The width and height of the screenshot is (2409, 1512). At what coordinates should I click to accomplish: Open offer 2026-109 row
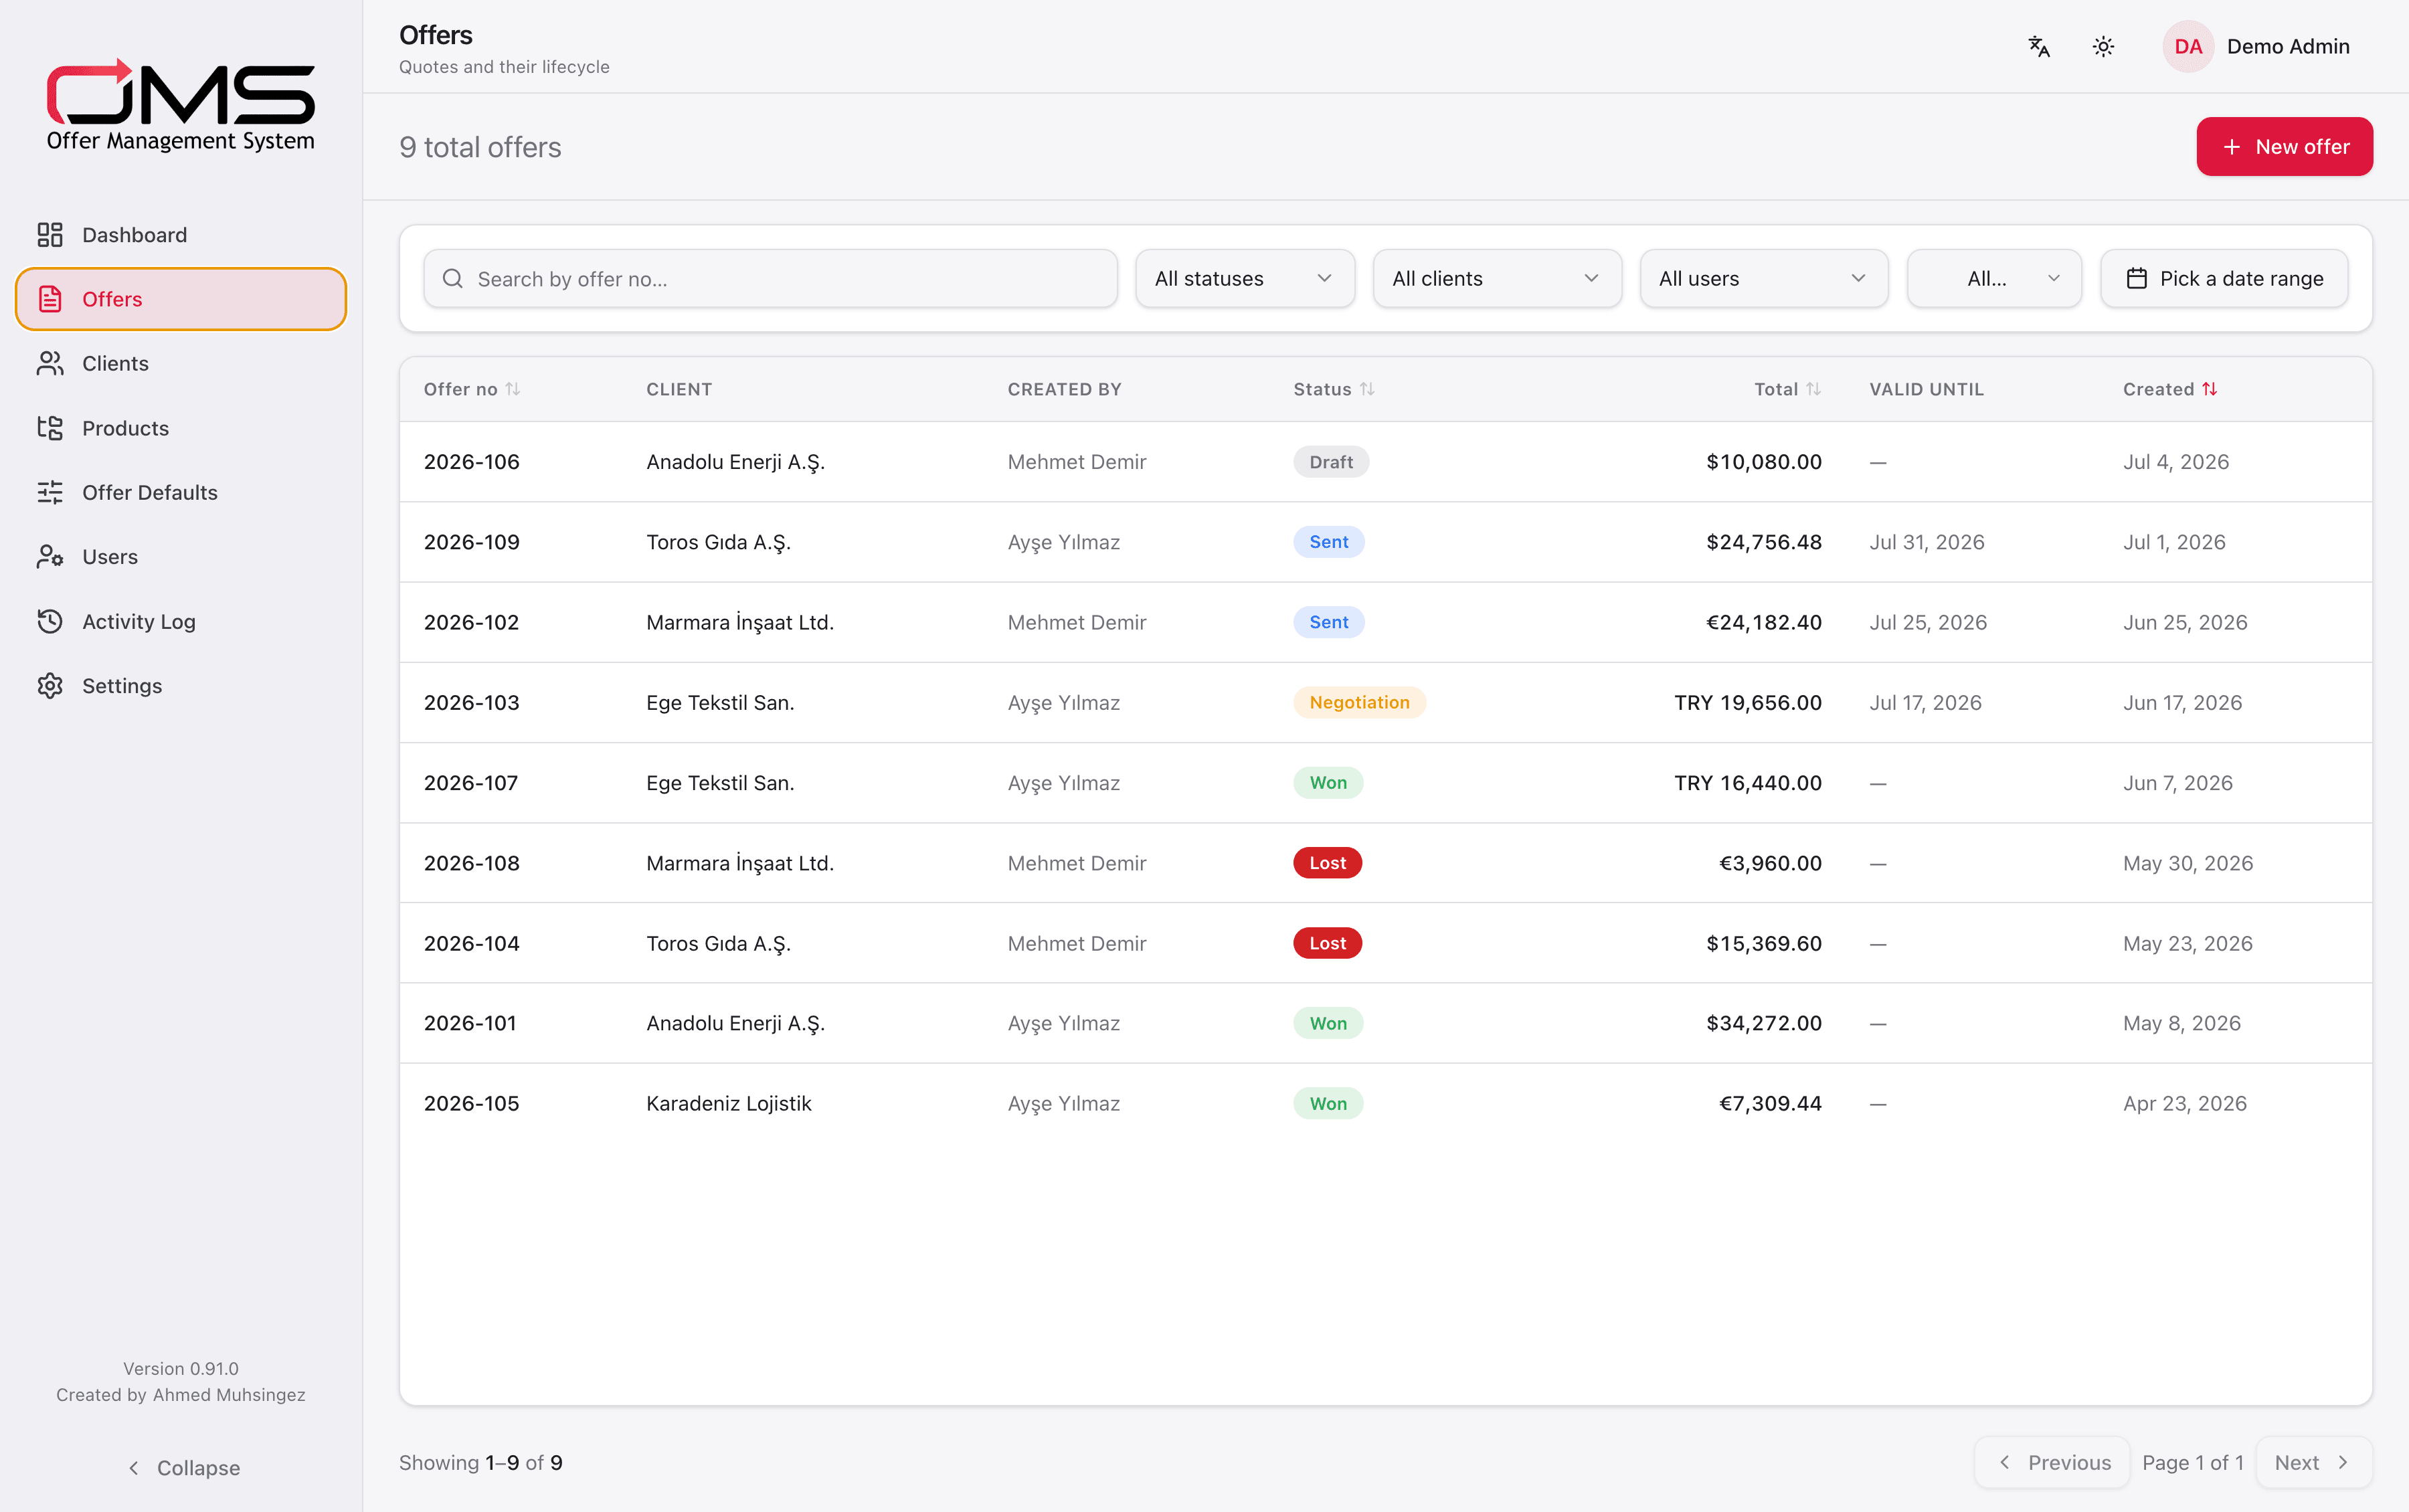[x=1385, y=542]
